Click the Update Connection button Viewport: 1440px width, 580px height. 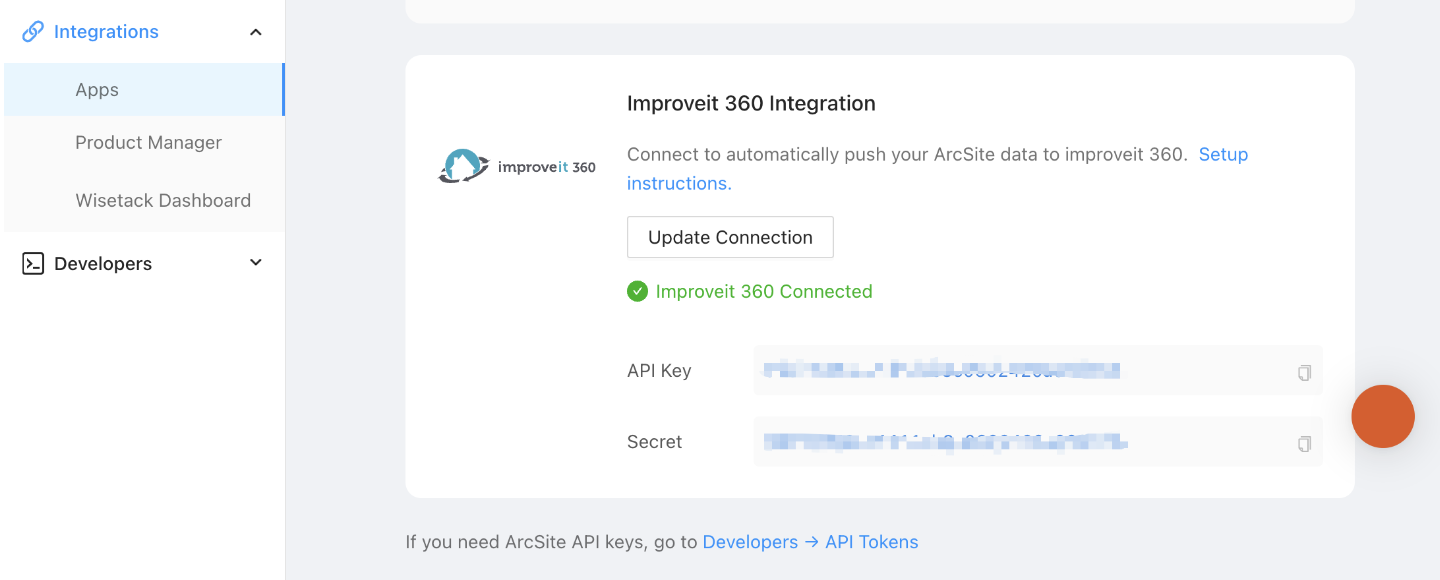tap(730, 237)
